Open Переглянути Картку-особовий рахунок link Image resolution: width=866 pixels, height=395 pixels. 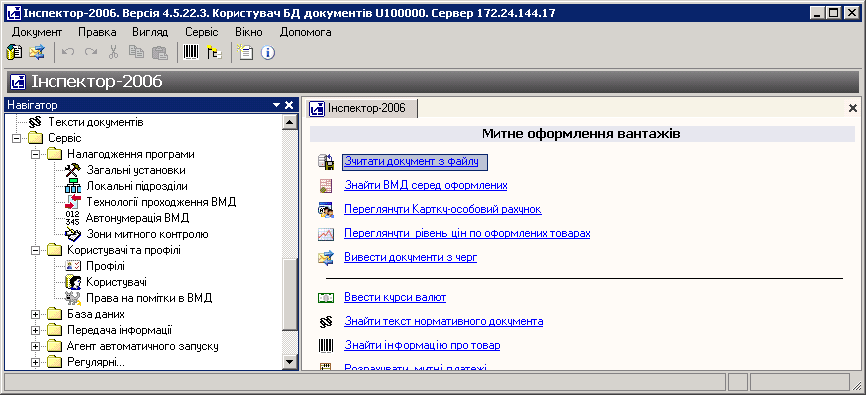pos(443,209)
